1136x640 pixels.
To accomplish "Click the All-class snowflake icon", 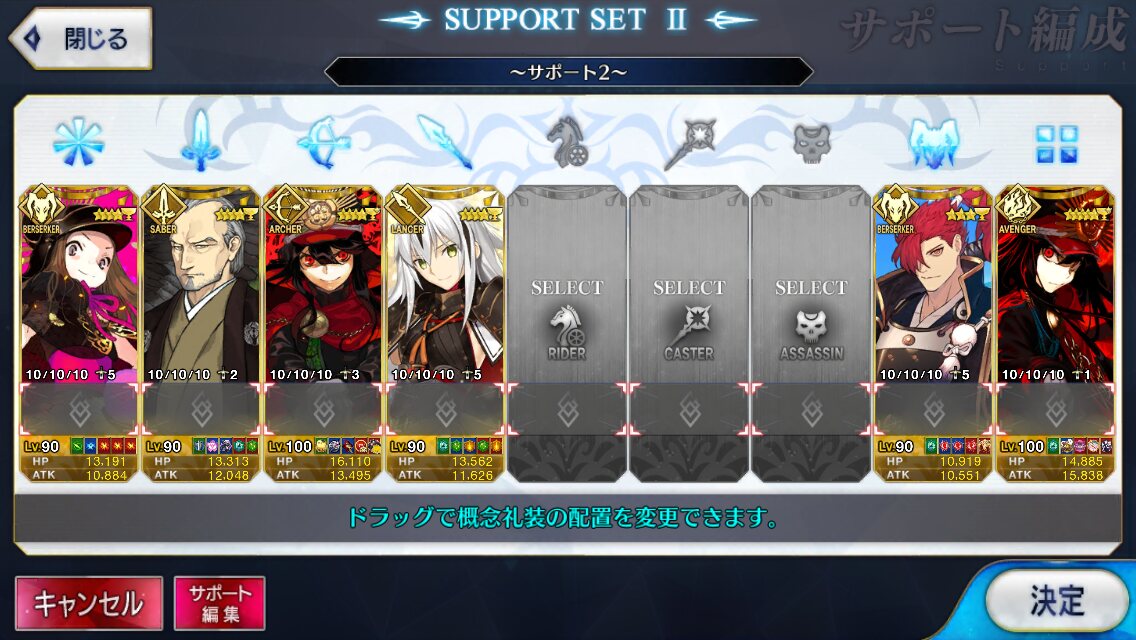I will tap(78, 142).
